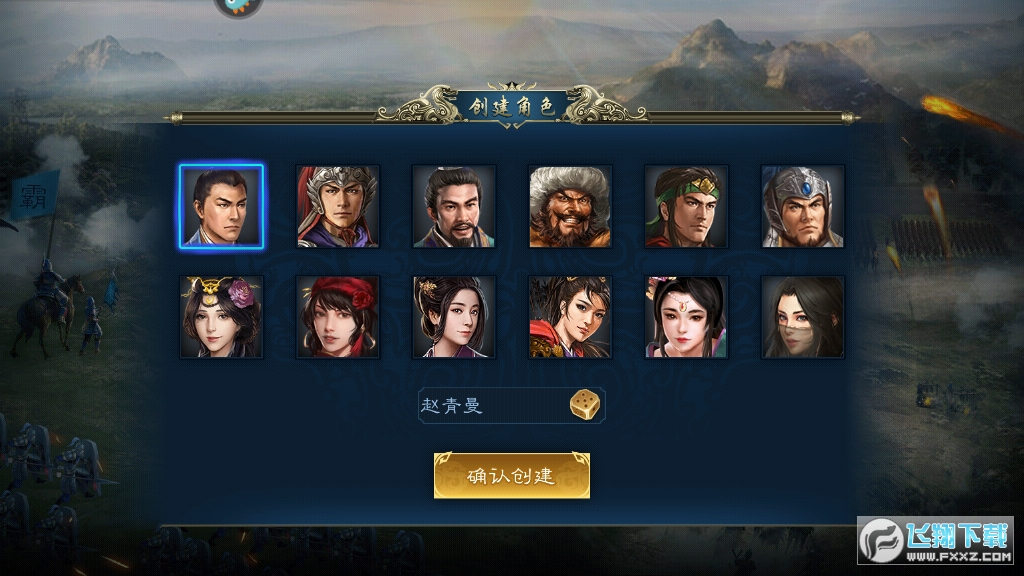Click the www.fxxz.com site address
This screenshot has height=576, width=1024.
click(959, 556)
